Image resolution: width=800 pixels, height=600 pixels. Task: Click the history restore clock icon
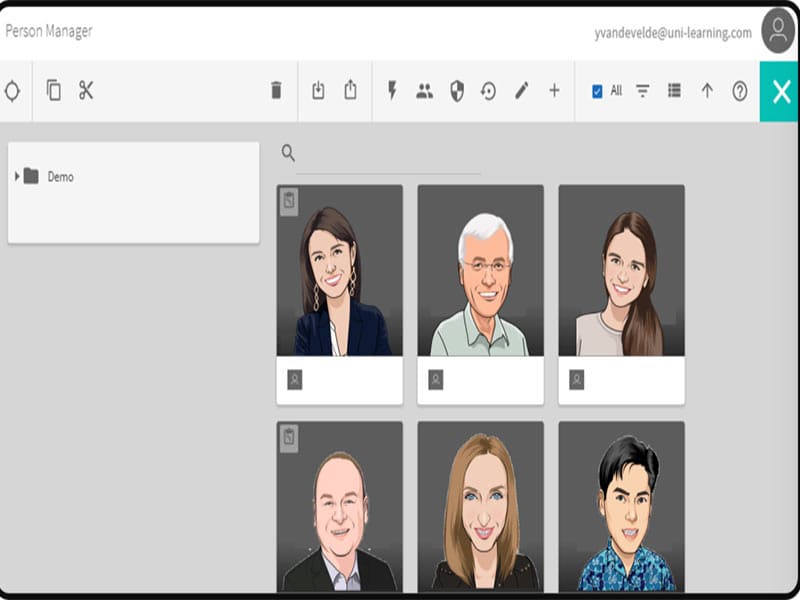point(489,91)
